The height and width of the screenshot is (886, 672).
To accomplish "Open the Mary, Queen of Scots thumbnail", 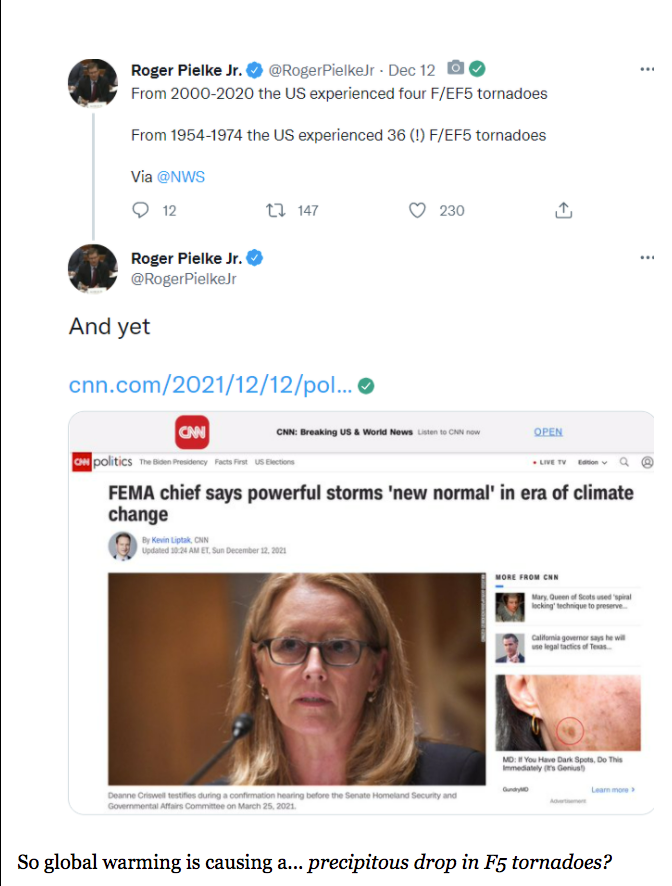I will click(510, 606).
